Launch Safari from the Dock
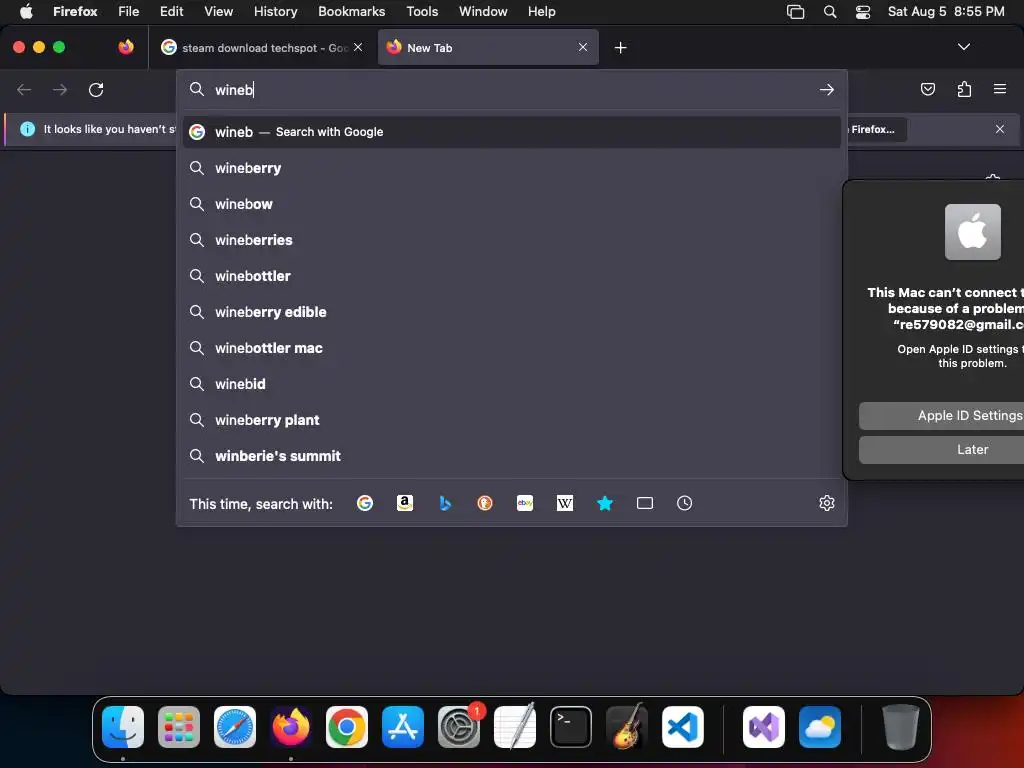1024x768 pixels. (x=234, y=727)
